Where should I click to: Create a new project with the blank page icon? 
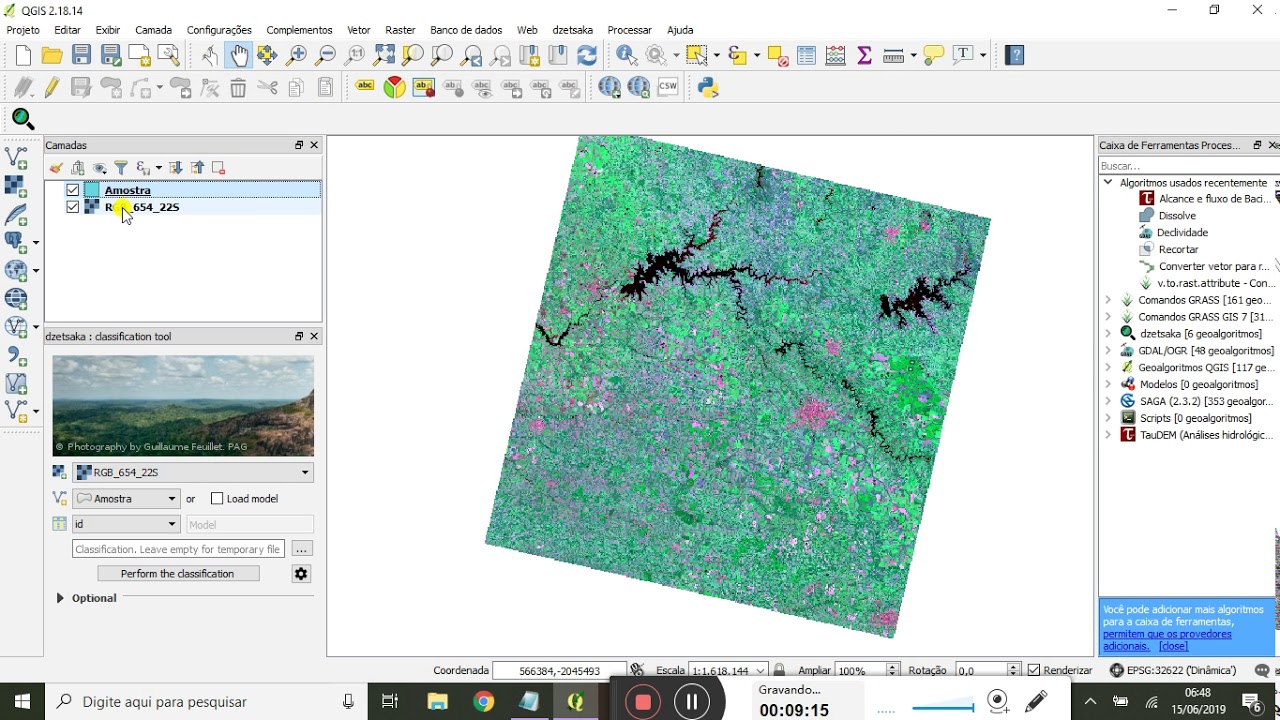point(23,56)
